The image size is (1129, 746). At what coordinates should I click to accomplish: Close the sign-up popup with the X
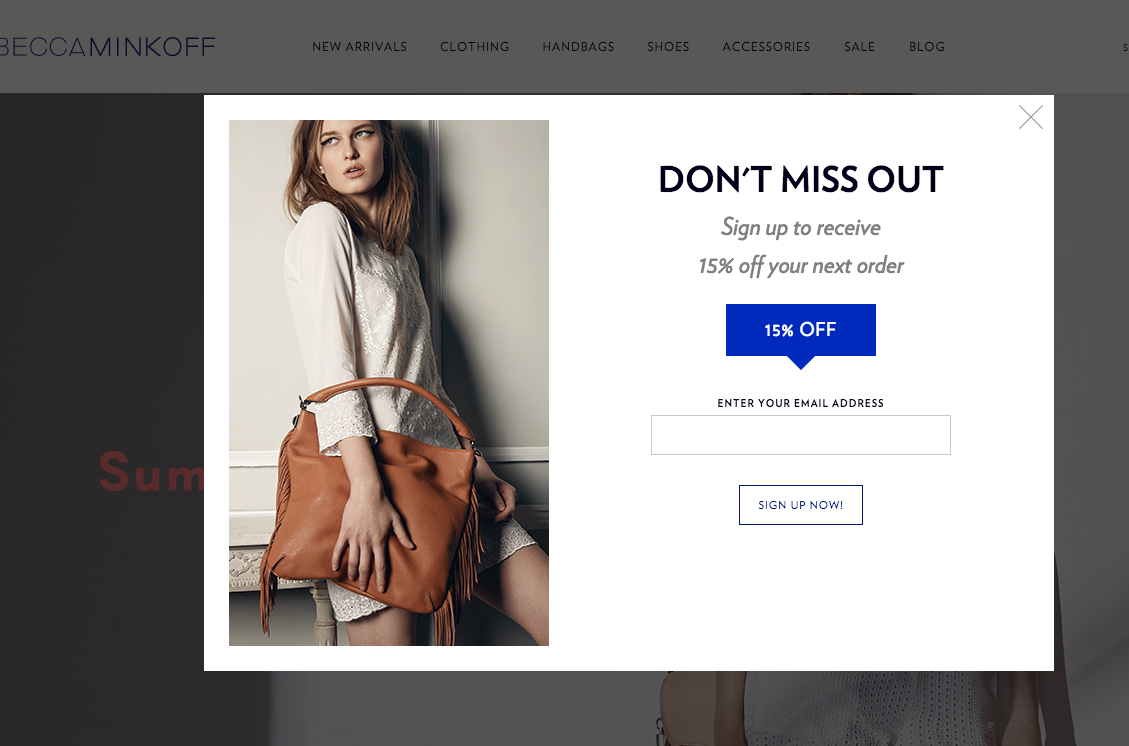[x=1030, y=117]
